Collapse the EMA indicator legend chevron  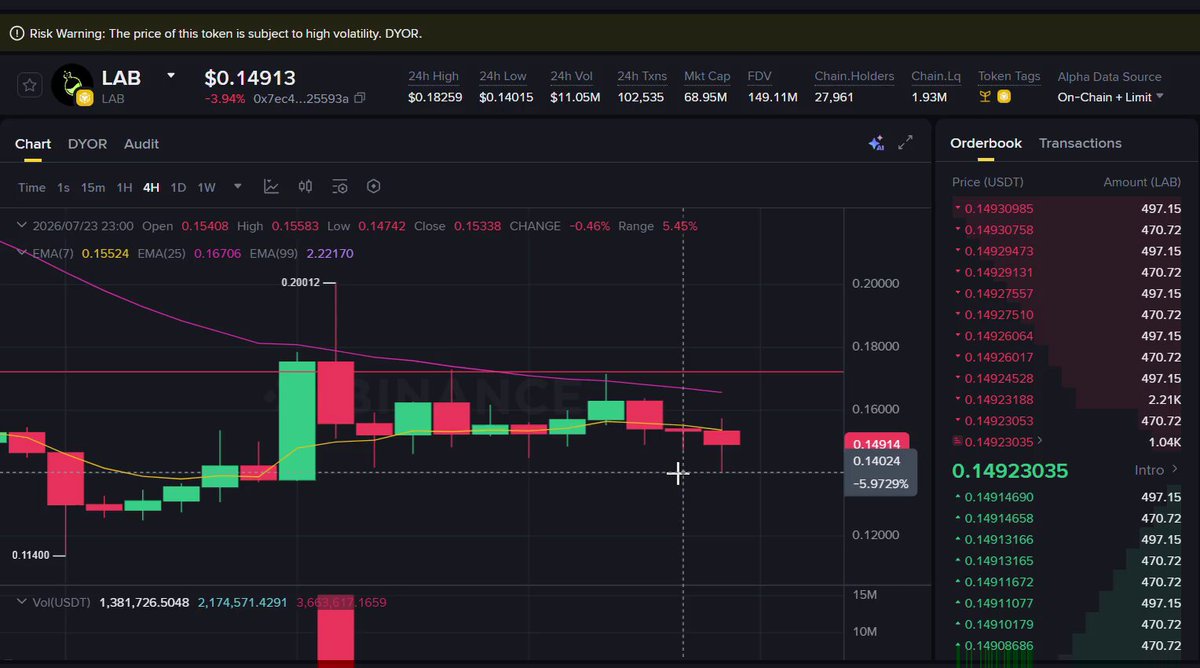pyautogui.click(x=21, y=253)
